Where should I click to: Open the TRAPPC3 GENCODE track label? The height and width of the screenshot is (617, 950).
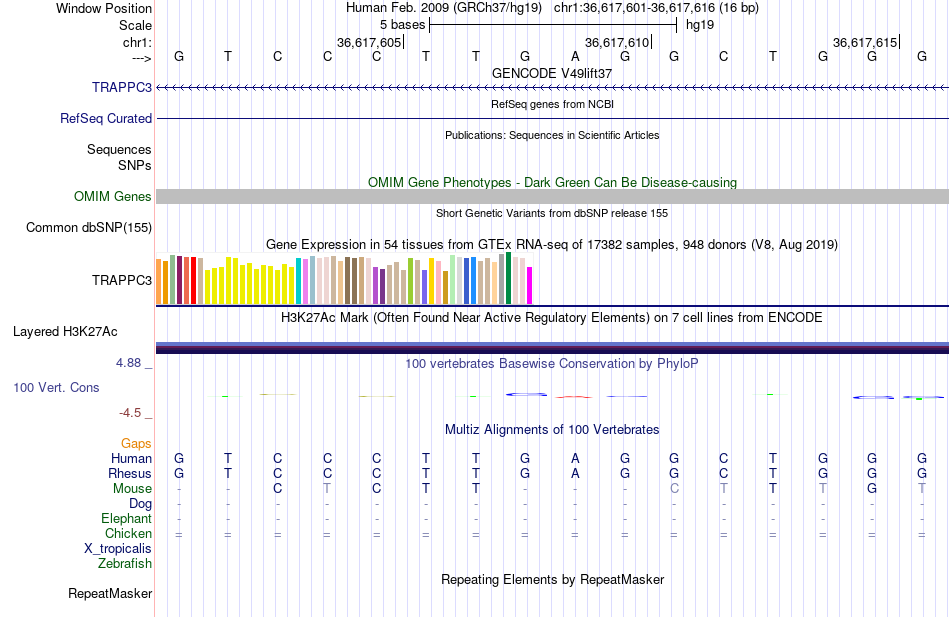pyautogui.click(x=122, y=87)
